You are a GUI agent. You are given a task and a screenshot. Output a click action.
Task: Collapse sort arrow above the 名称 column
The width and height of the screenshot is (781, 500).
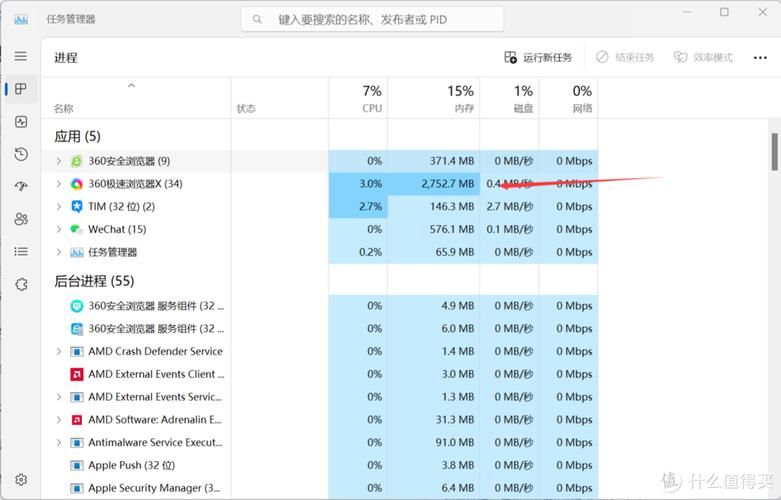point(131,86)
